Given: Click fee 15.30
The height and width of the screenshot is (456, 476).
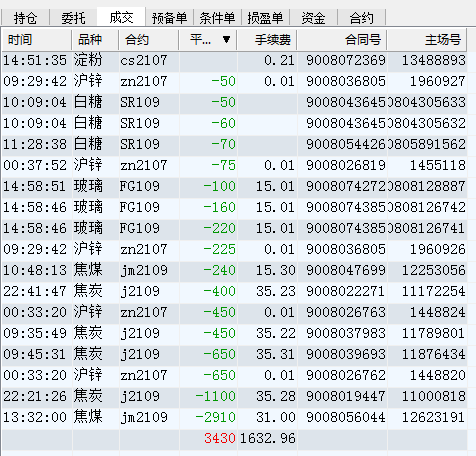Looking at the screenshot, I should (x=276, y=270).
